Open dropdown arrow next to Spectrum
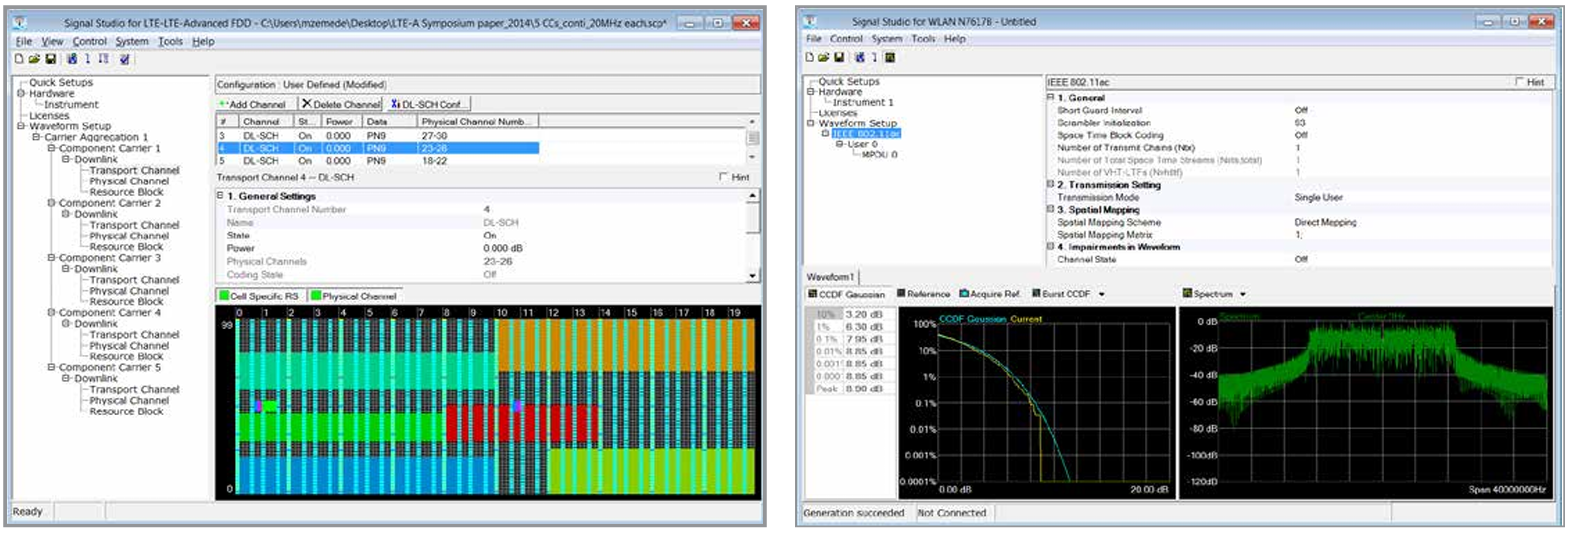Screen dimensions: 1576x538 coord(1243,295)
